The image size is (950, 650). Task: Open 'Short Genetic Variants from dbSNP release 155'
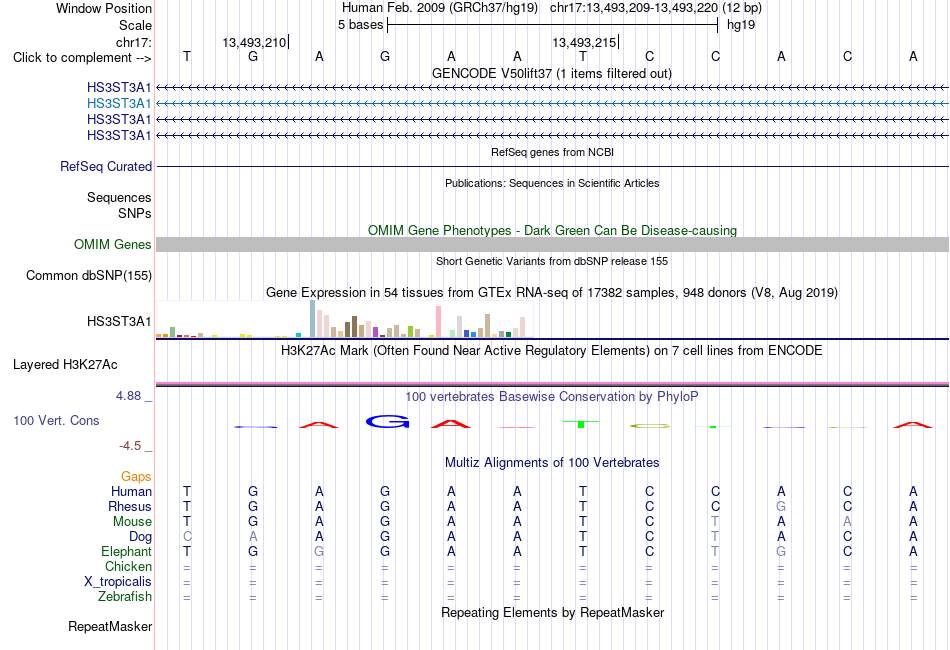pyautogui.click(x=552, y=261)
